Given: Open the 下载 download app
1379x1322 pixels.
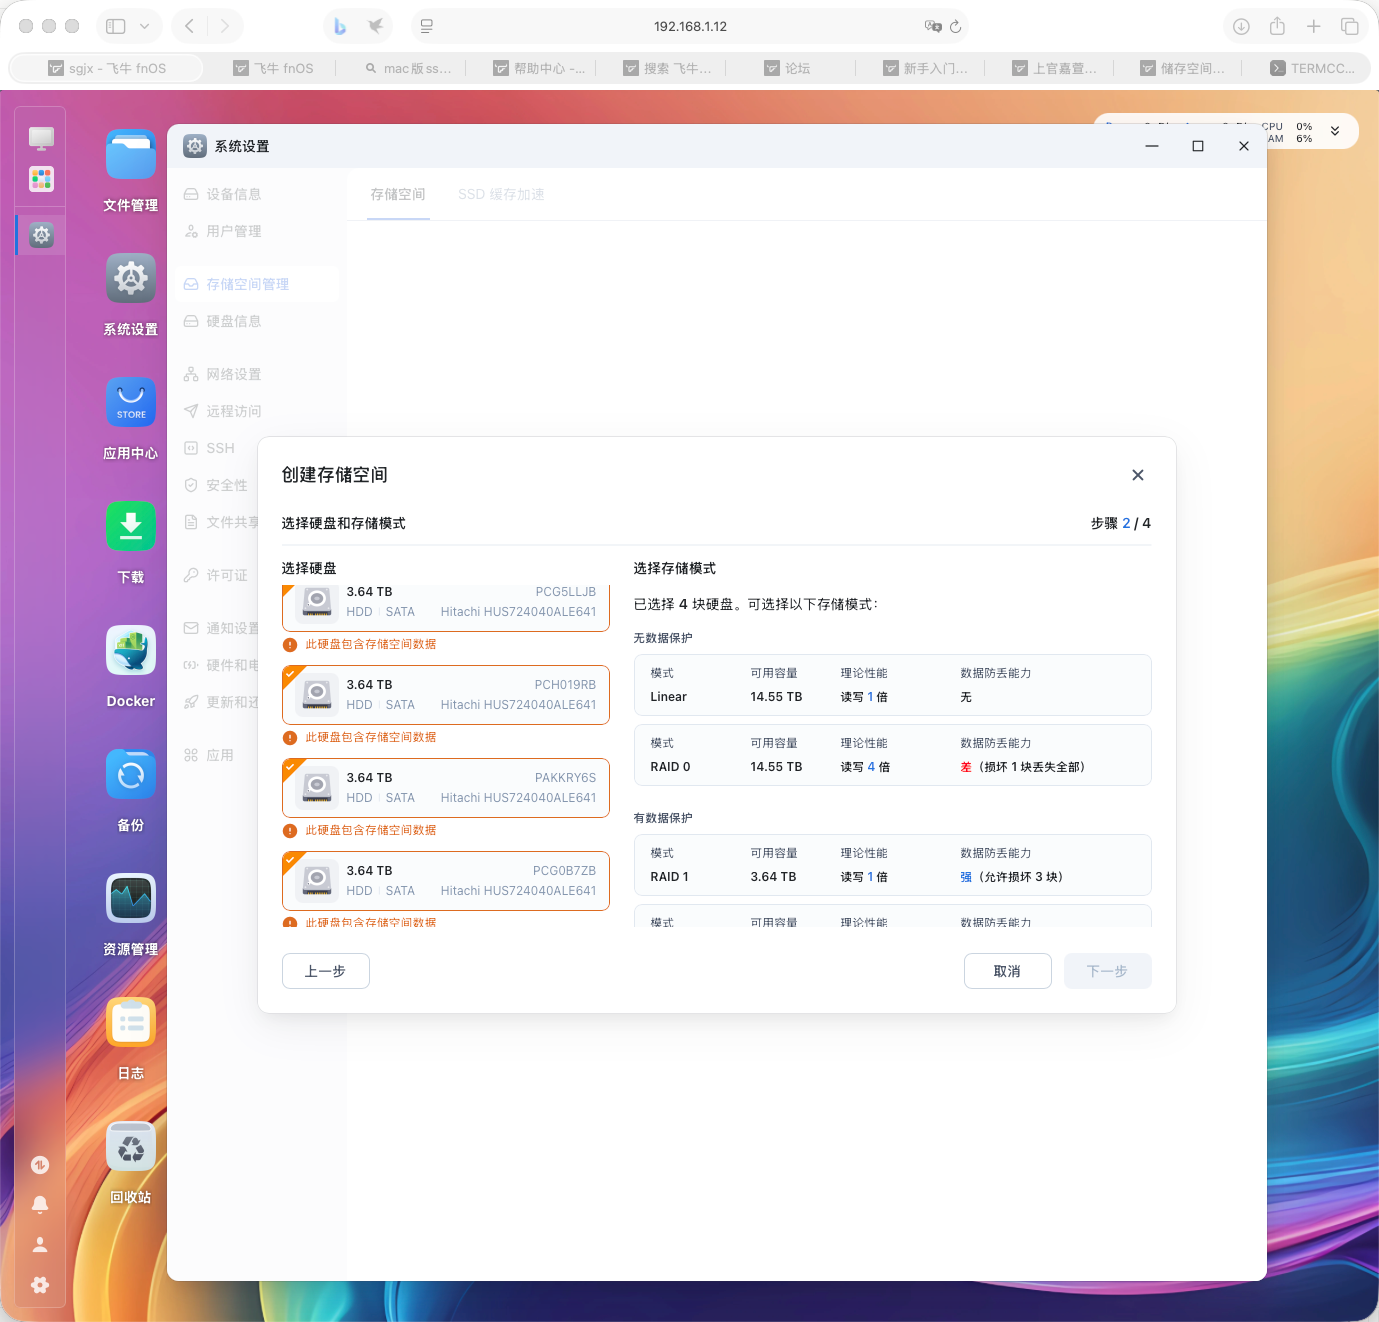Looking at the screenshot, I should (x=131, y=527).
